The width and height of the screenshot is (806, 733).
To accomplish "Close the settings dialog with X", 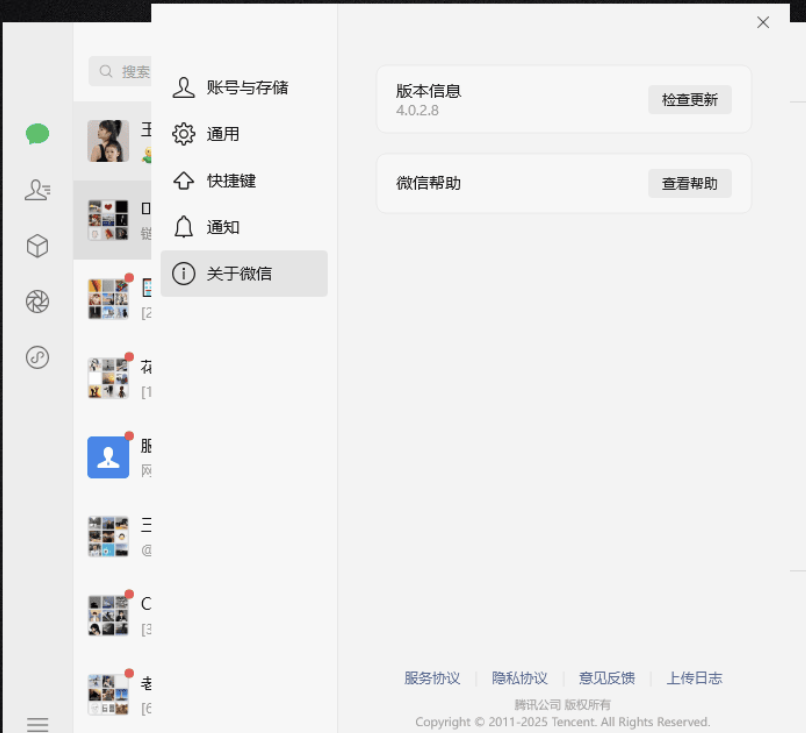I will [x=763, y=22].
